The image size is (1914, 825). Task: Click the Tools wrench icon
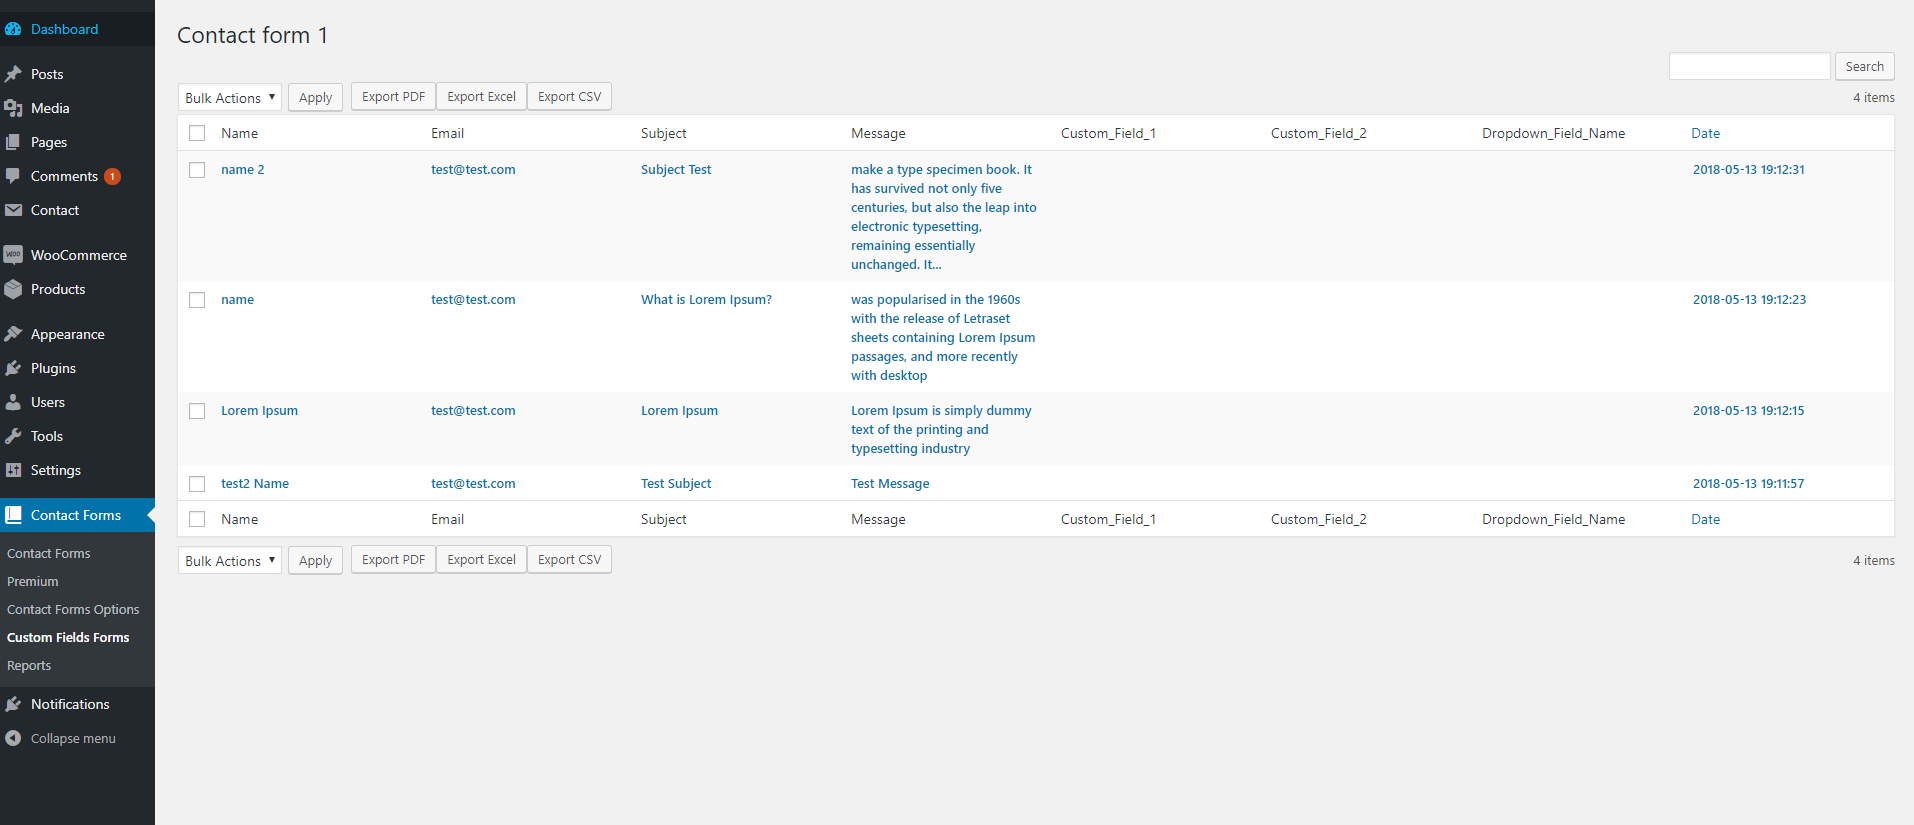(x=13, y=436)
